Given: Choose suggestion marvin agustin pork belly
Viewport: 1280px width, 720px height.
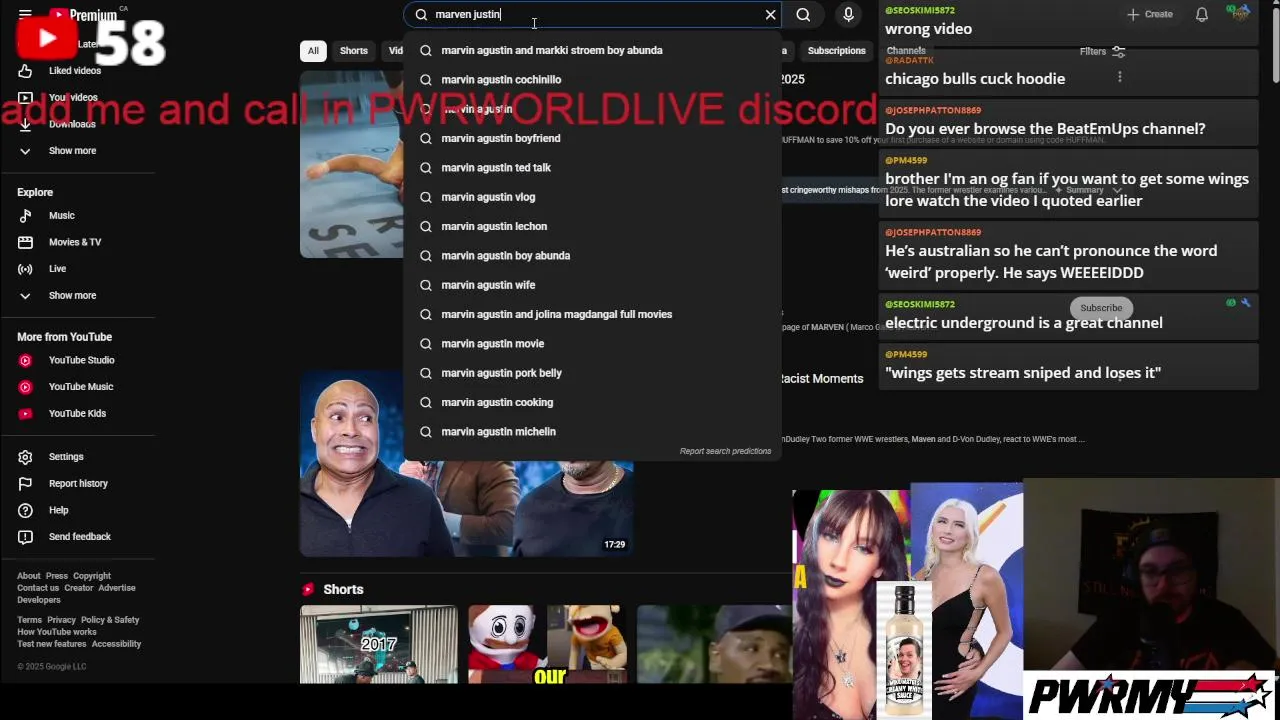Looking at the screenshot, I should [x=592, y=373].
